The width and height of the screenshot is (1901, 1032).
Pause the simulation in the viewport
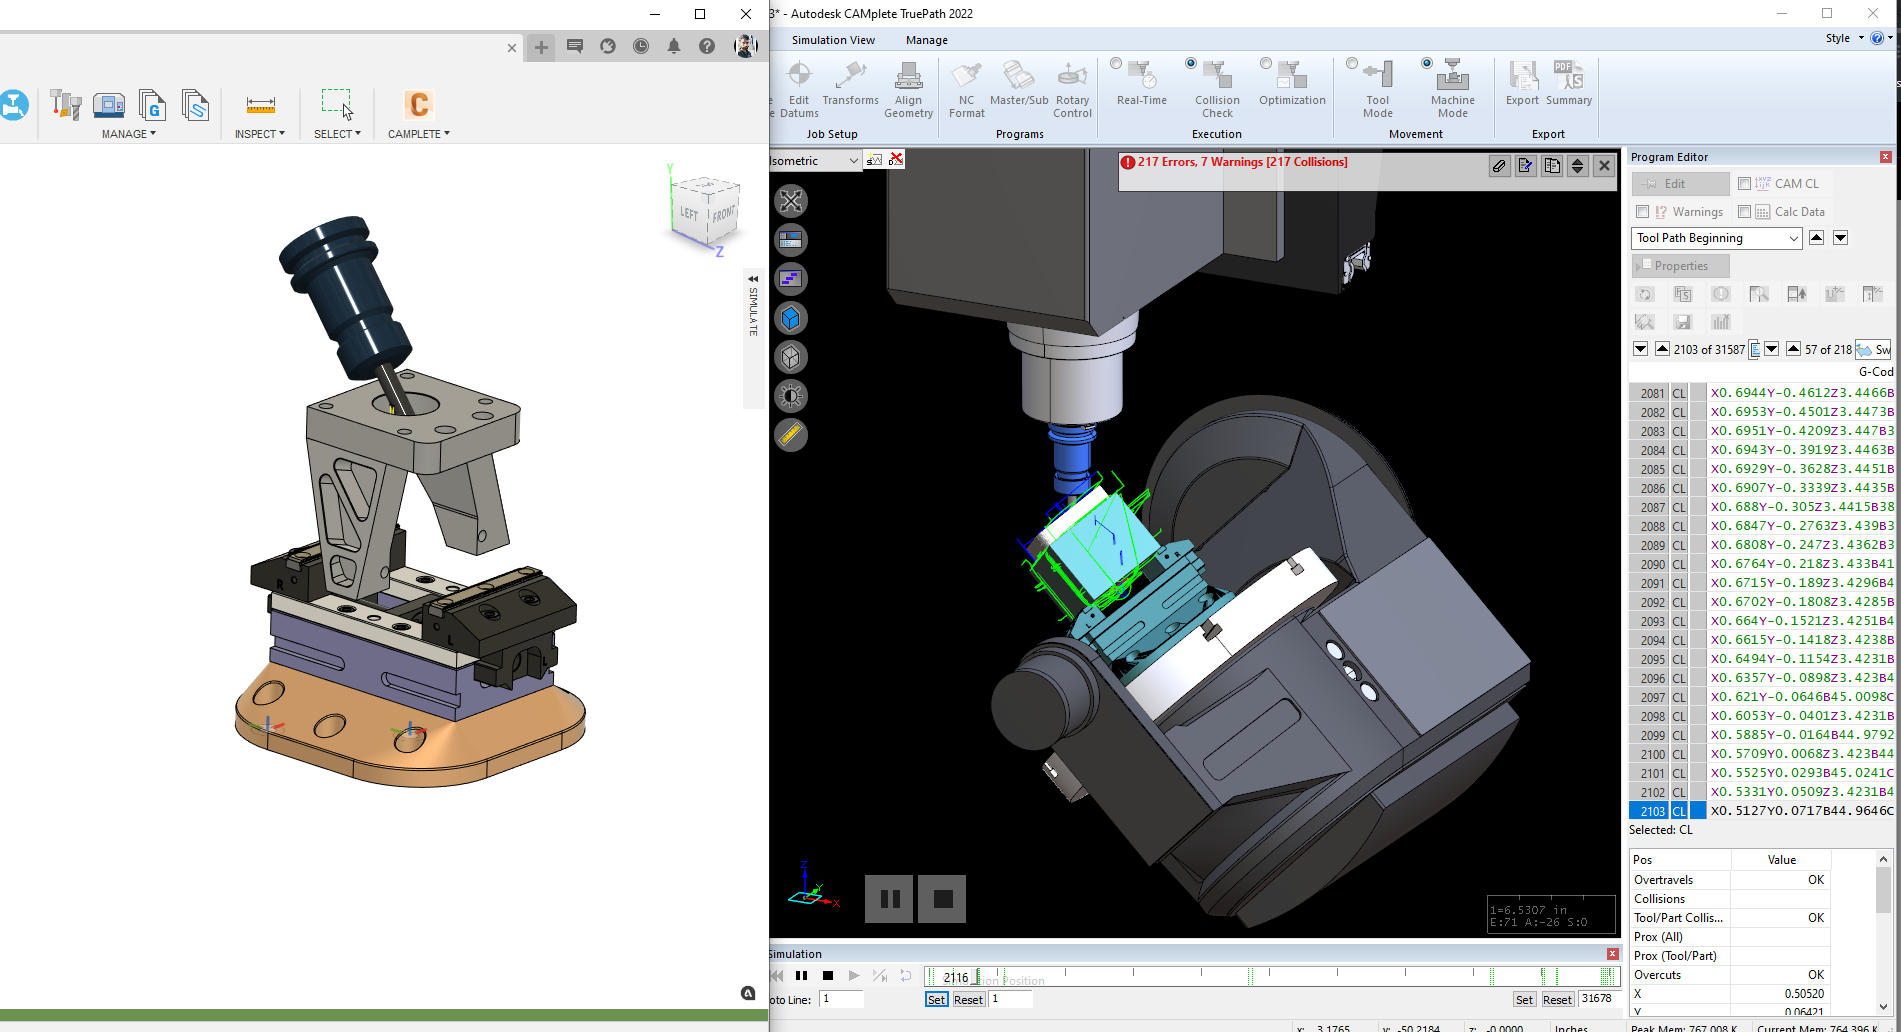(889, 899)
